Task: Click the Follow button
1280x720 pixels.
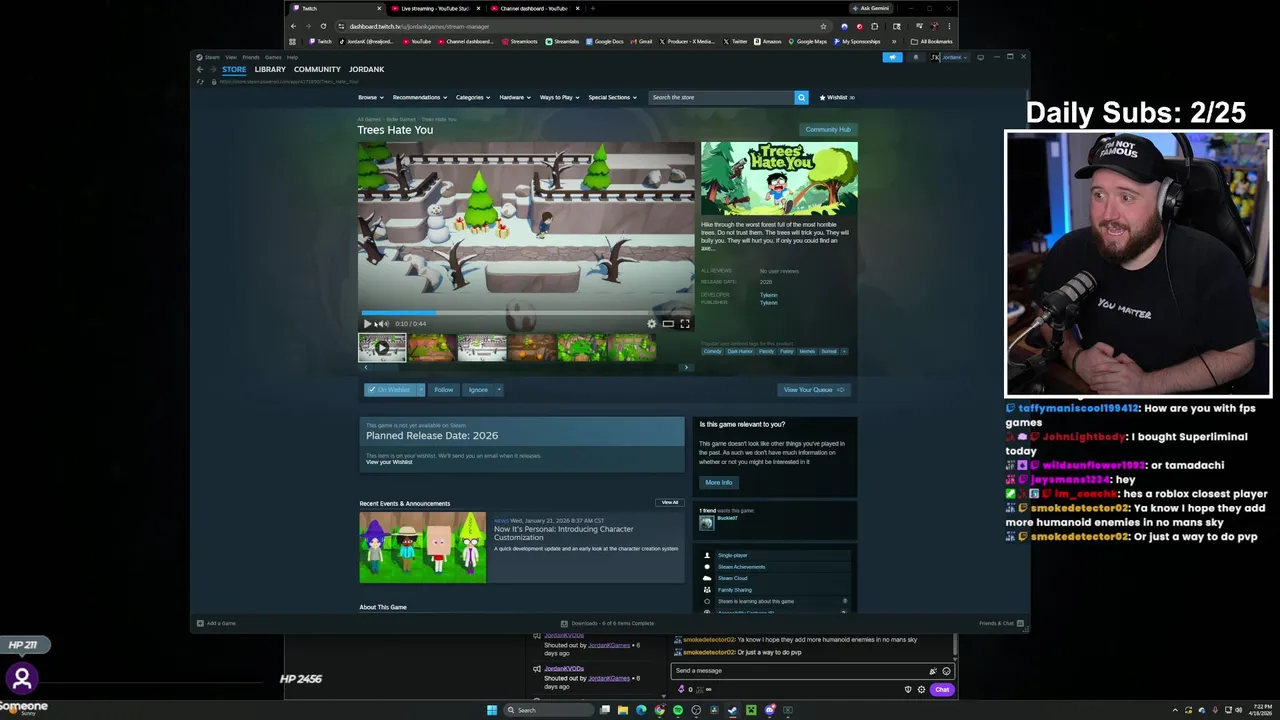Action: [x=444, y=390]
